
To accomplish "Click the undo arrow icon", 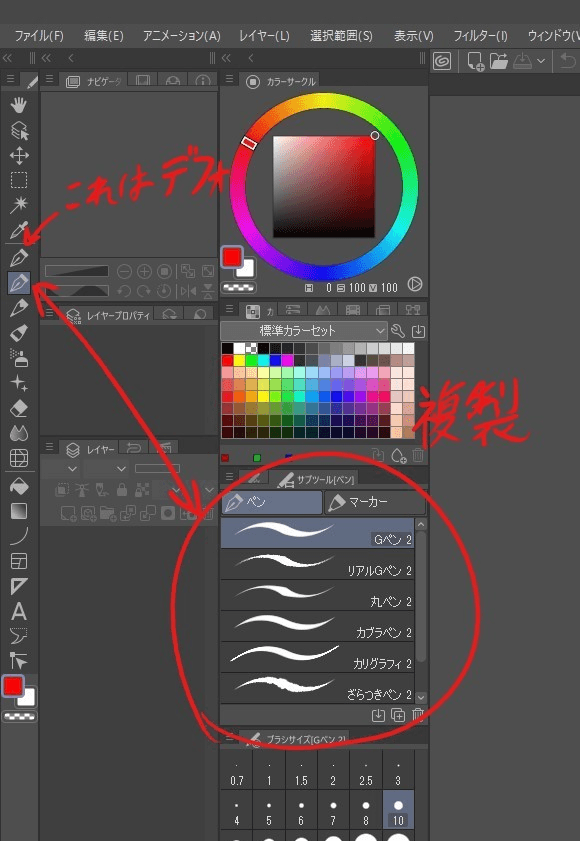I will [568, 61].
